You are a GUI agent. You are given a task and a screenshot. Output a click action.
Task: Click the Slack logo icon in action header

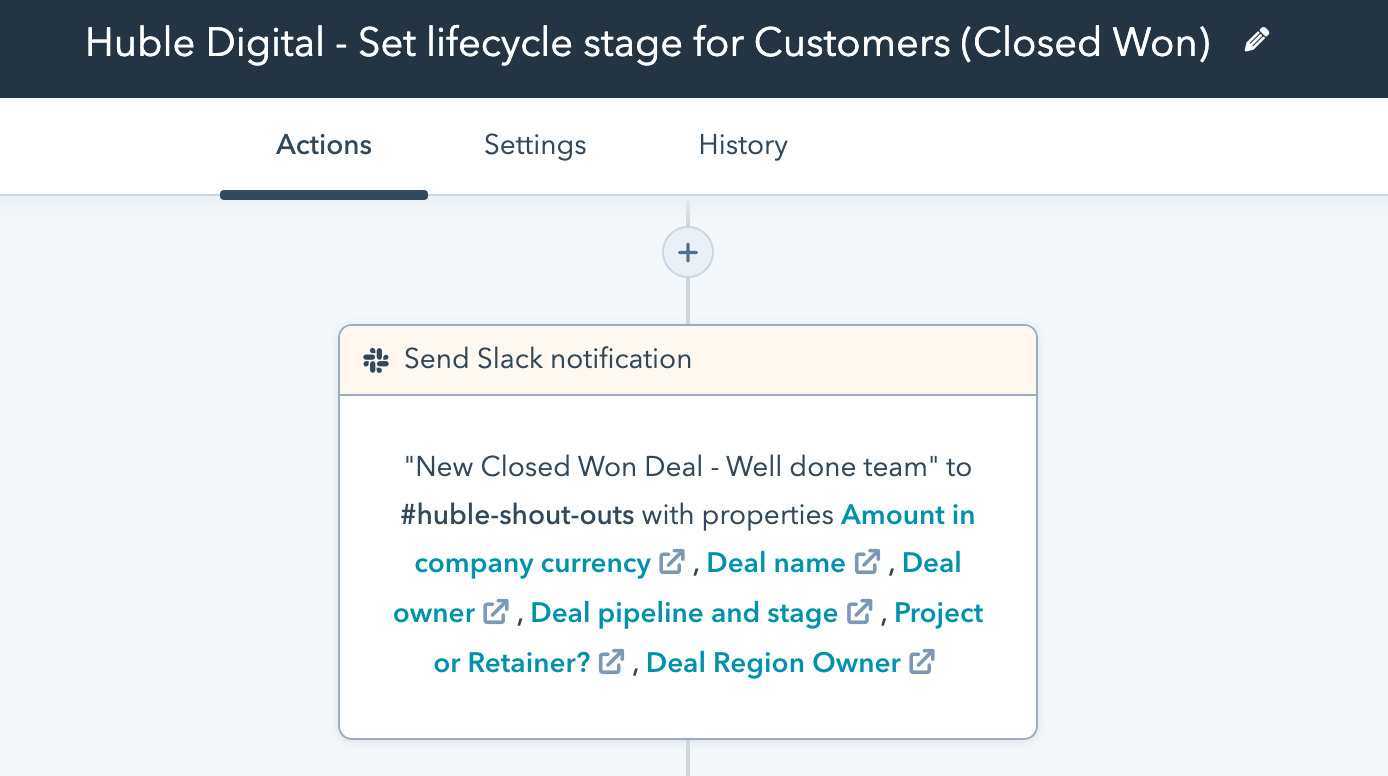pyautogui.click(x=376, y=360)
